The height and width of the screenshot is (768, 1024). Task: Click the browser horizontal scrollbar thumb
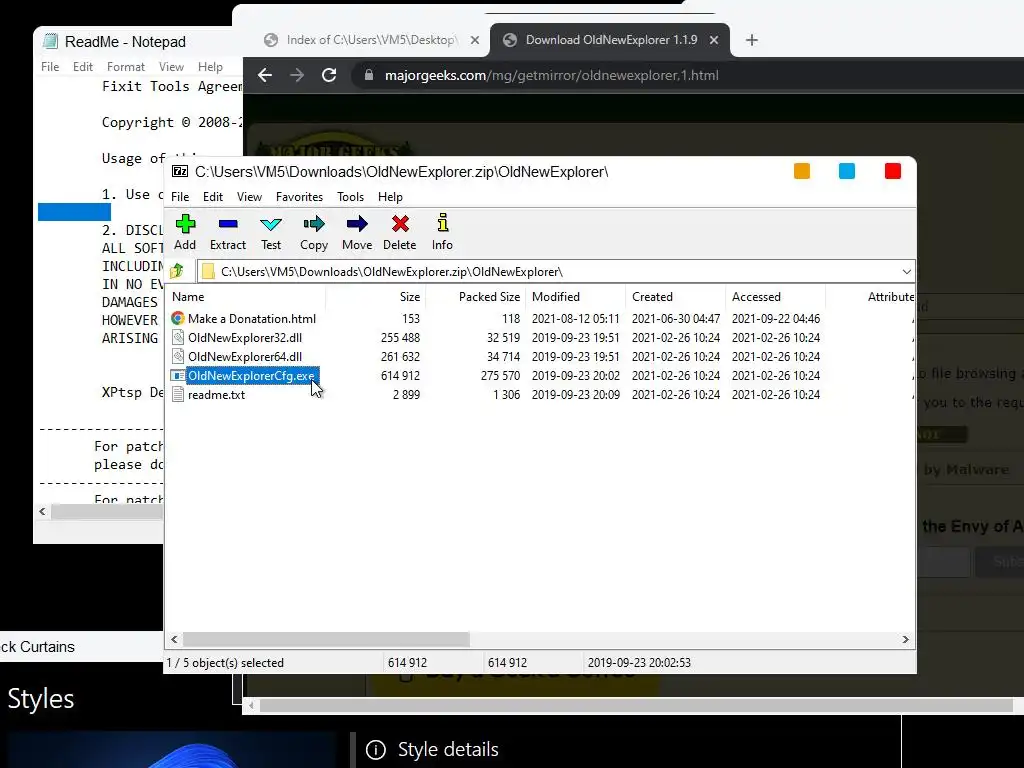coord(636,705)
